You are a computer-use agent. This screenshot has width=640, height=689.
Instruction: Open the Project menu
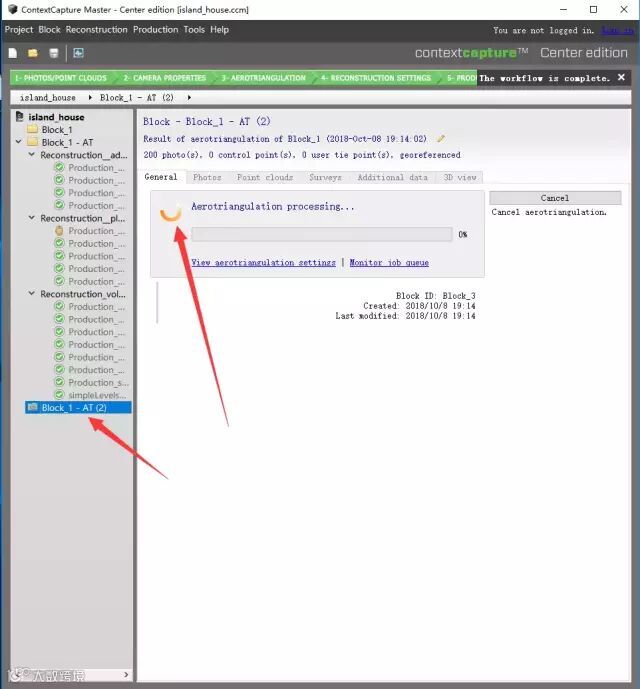tap(19, 30)
